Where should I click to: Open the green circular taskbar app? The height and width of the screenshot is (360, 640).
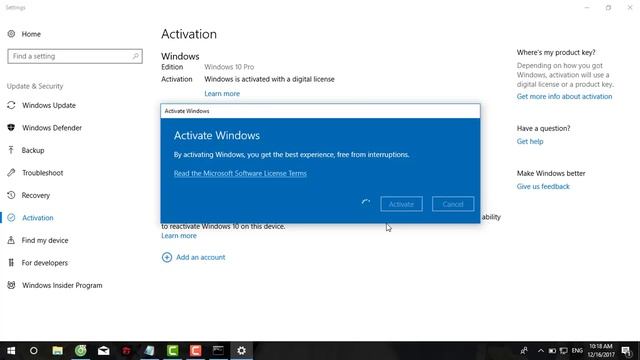(81, 351)
